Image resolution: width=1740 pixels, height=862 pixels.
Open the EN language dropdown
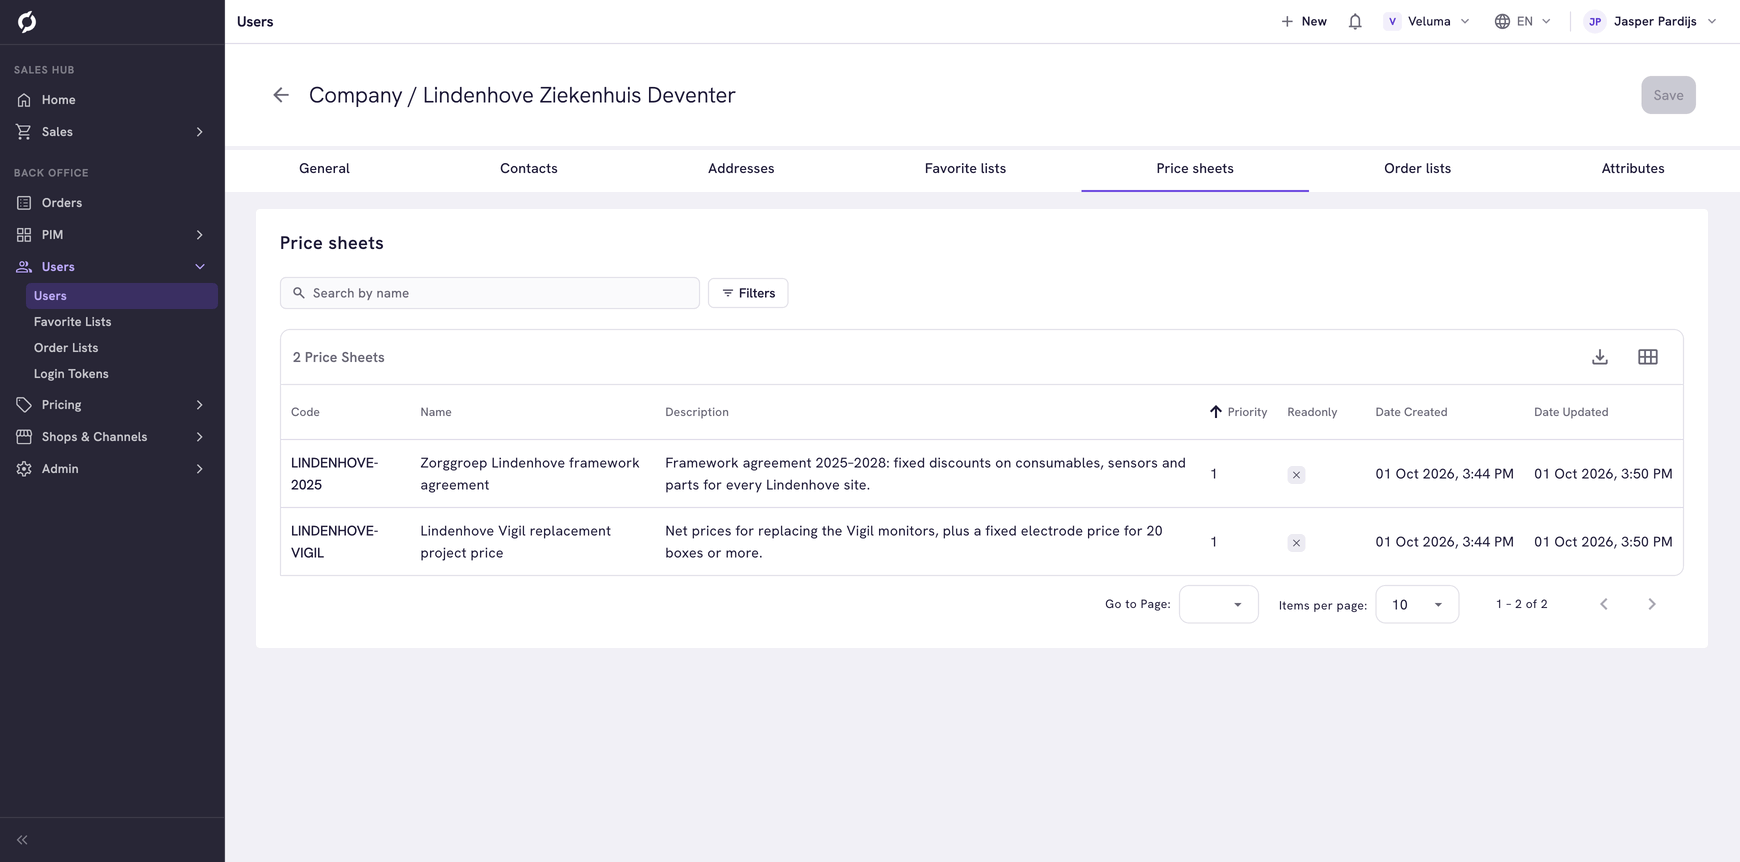[x=1523, y=21]
